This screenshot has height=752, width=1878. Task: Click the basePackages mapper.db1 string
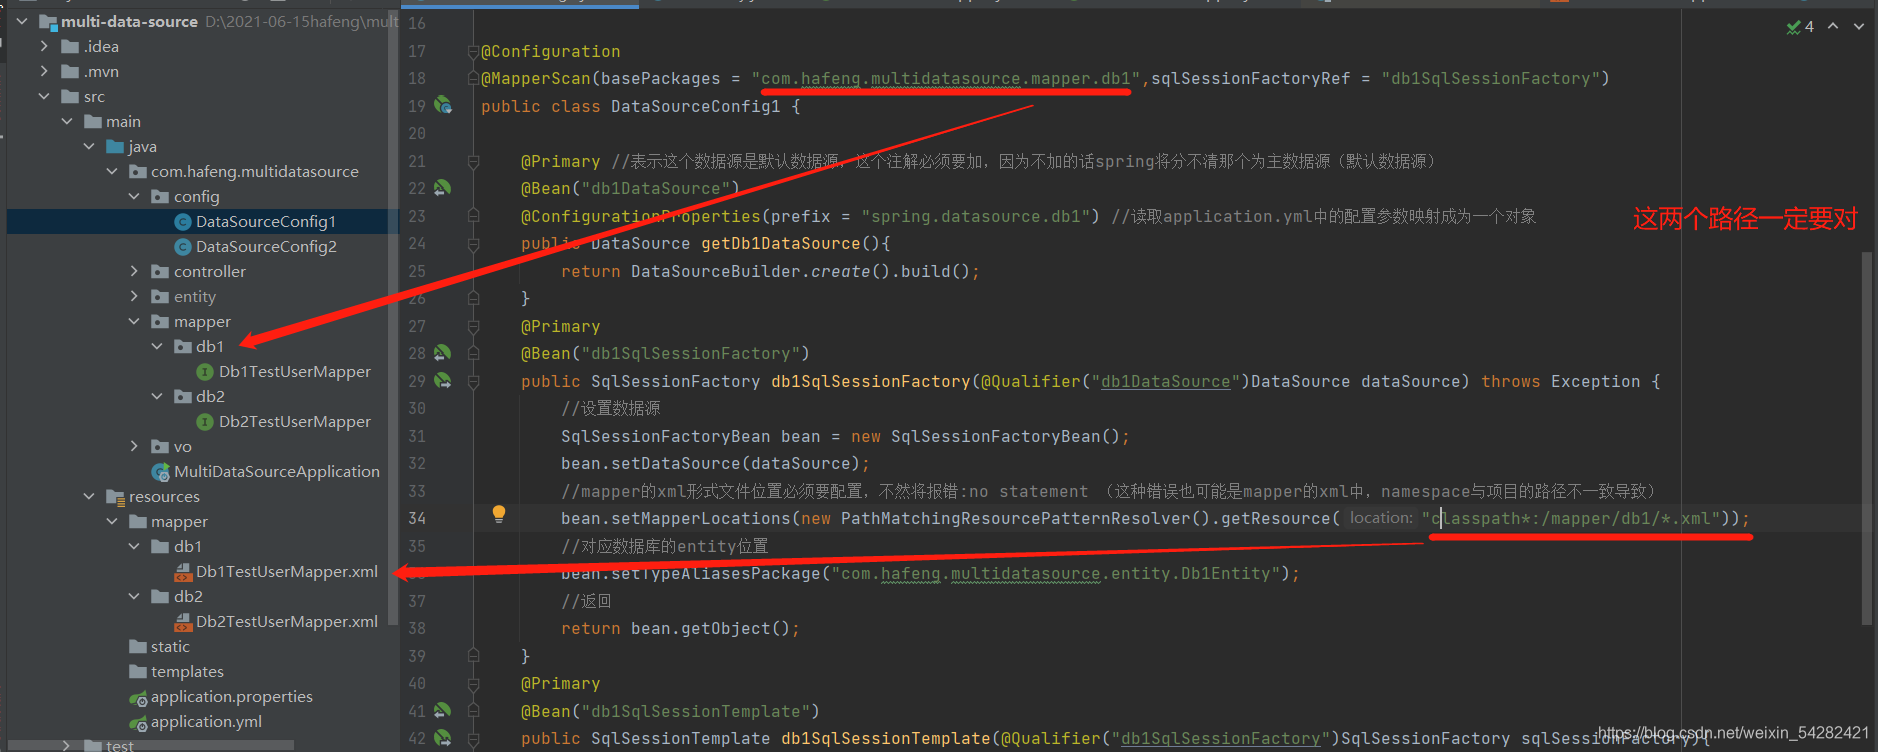pos(946,78)
